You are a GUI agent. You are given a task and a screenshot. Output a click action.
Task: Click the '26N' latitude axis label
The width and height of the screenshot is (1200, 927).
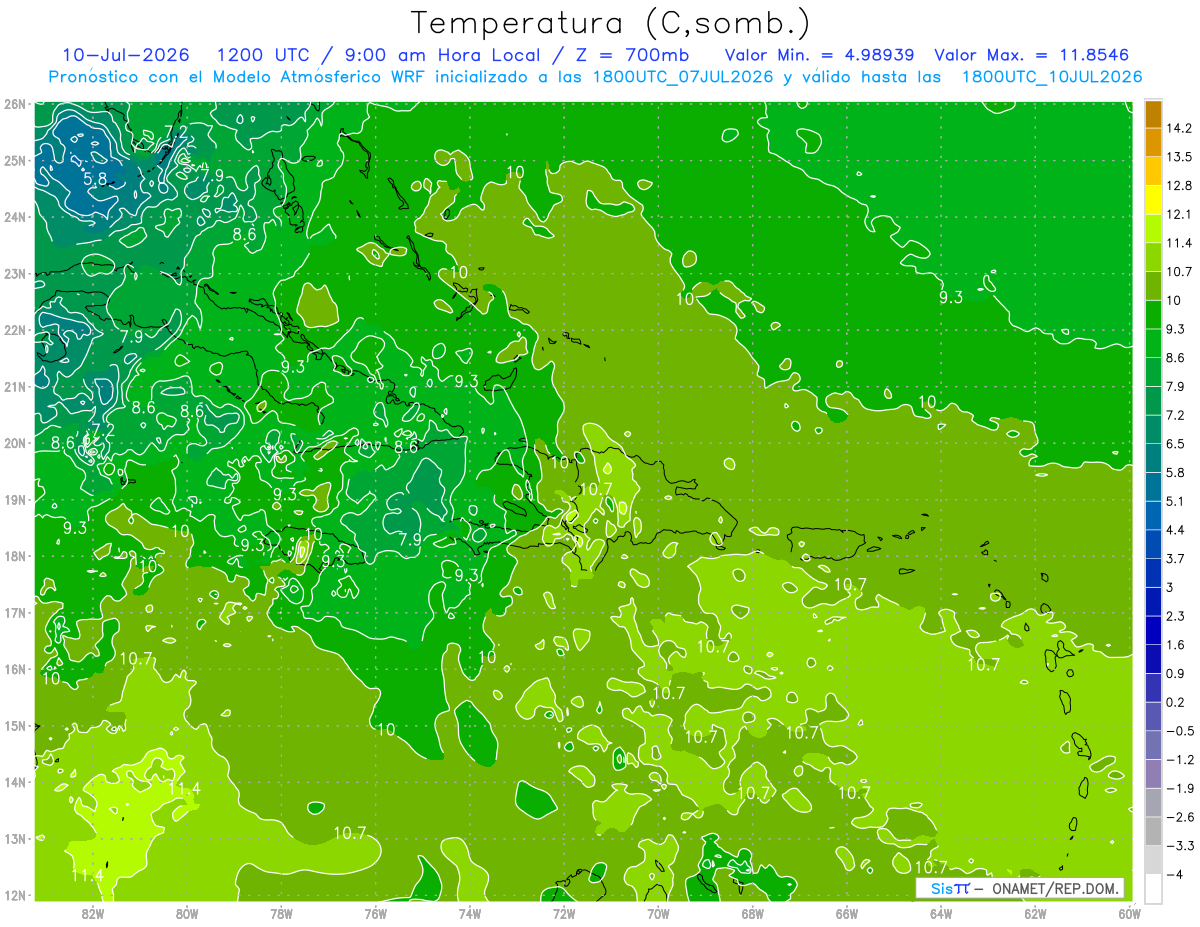(x=14, y=104)
